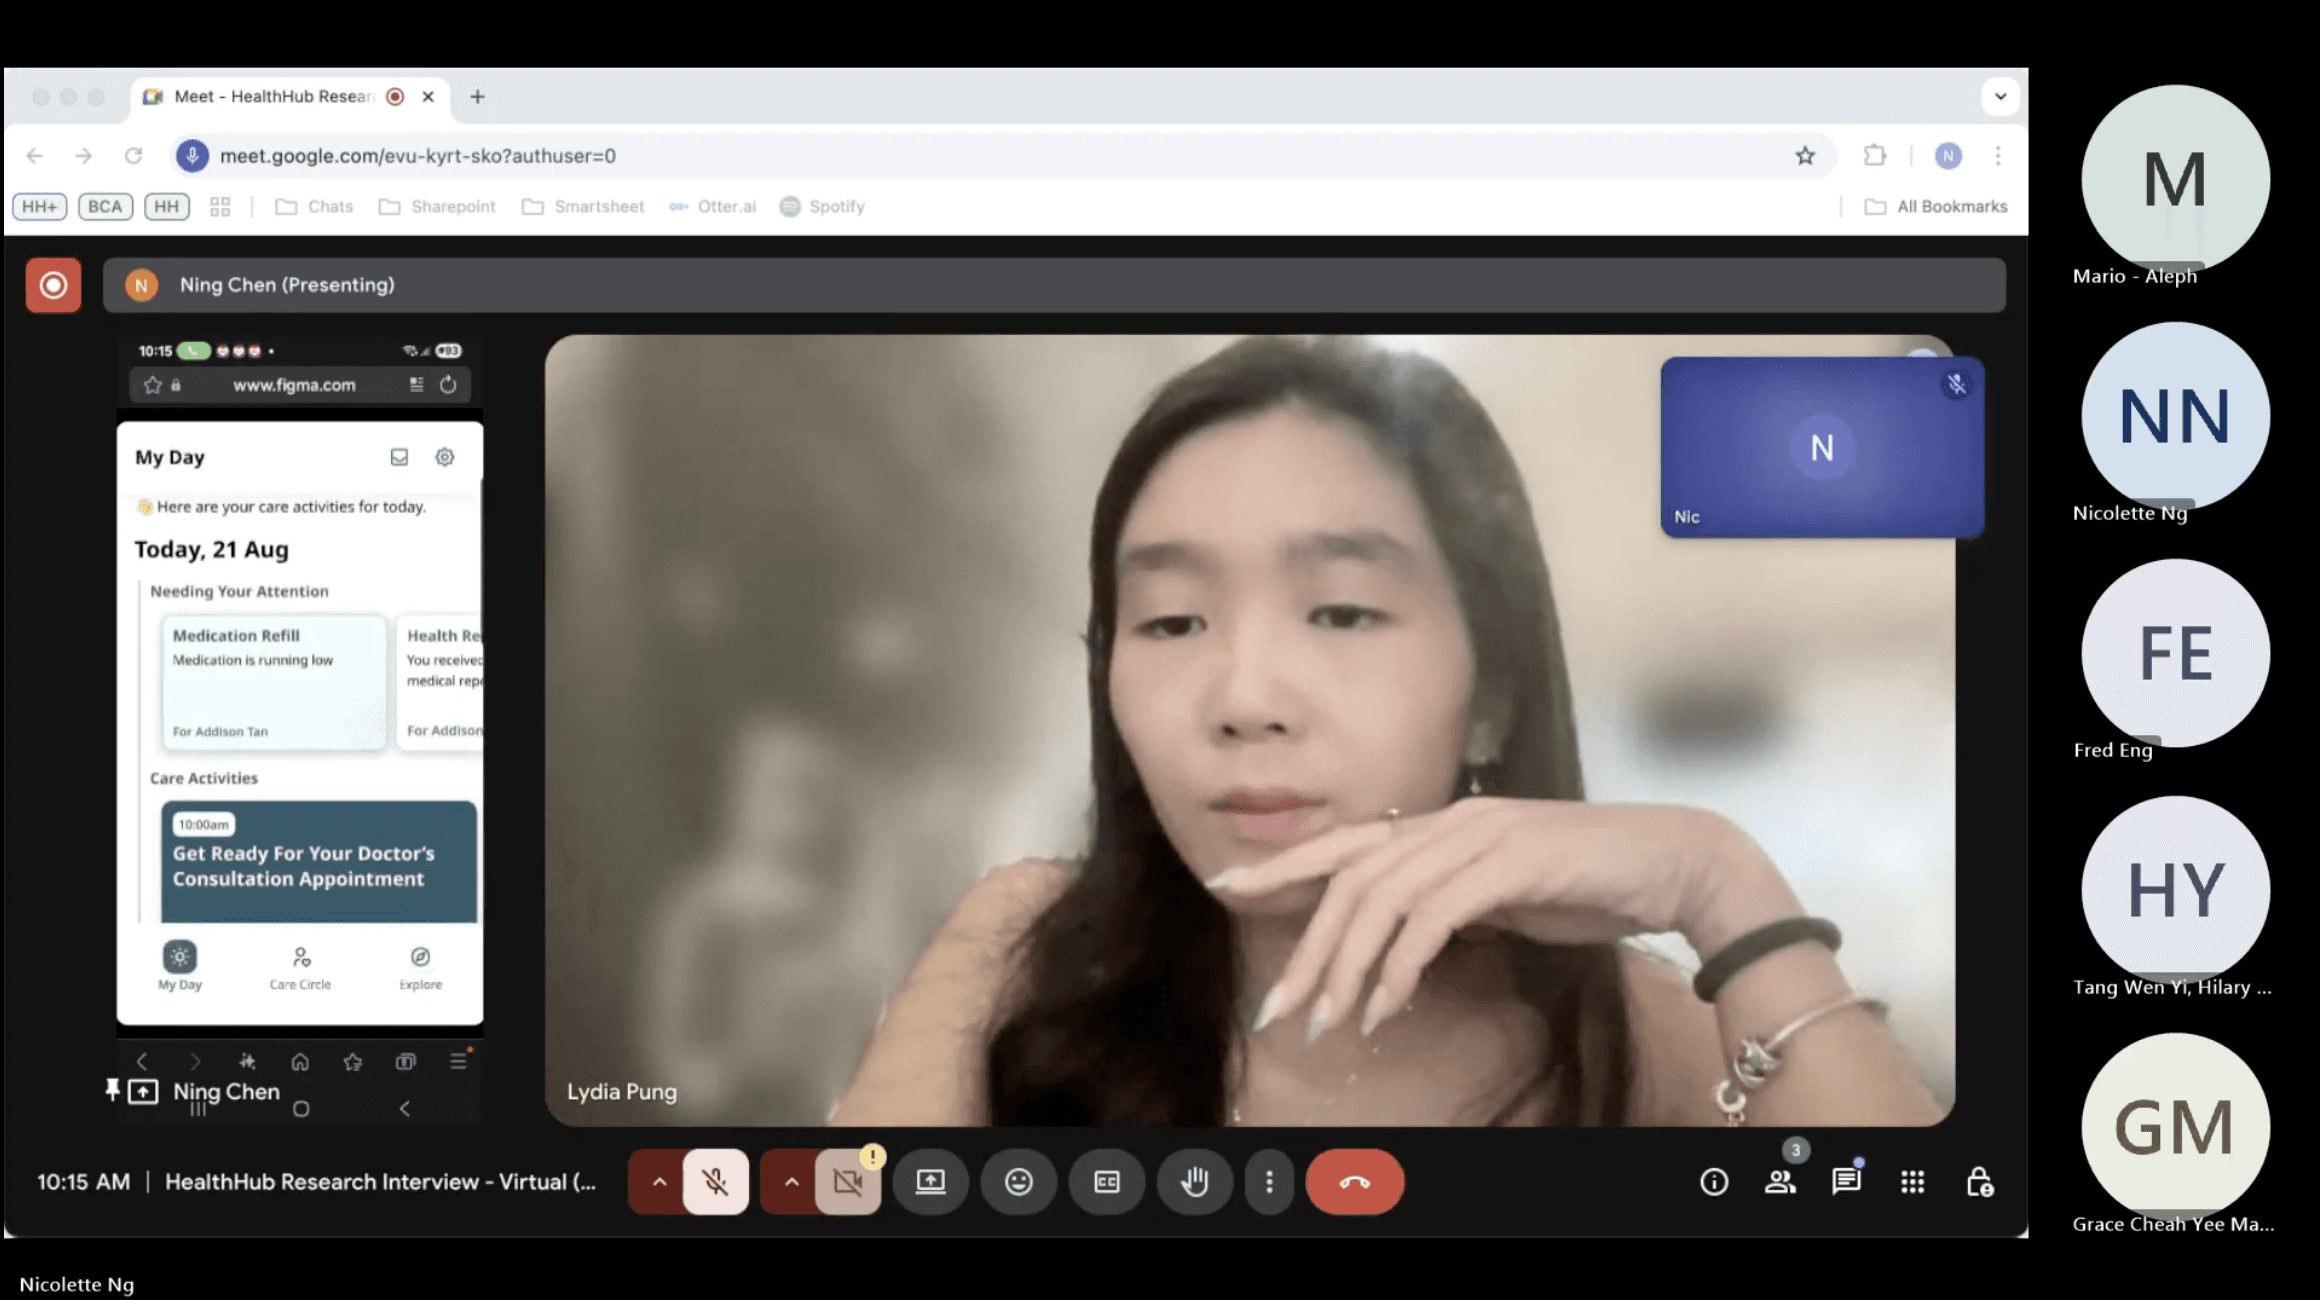Open the meeting details info icon
The image size is (2320, 1300).
pyautogui.click(x=1713, y=1182)
